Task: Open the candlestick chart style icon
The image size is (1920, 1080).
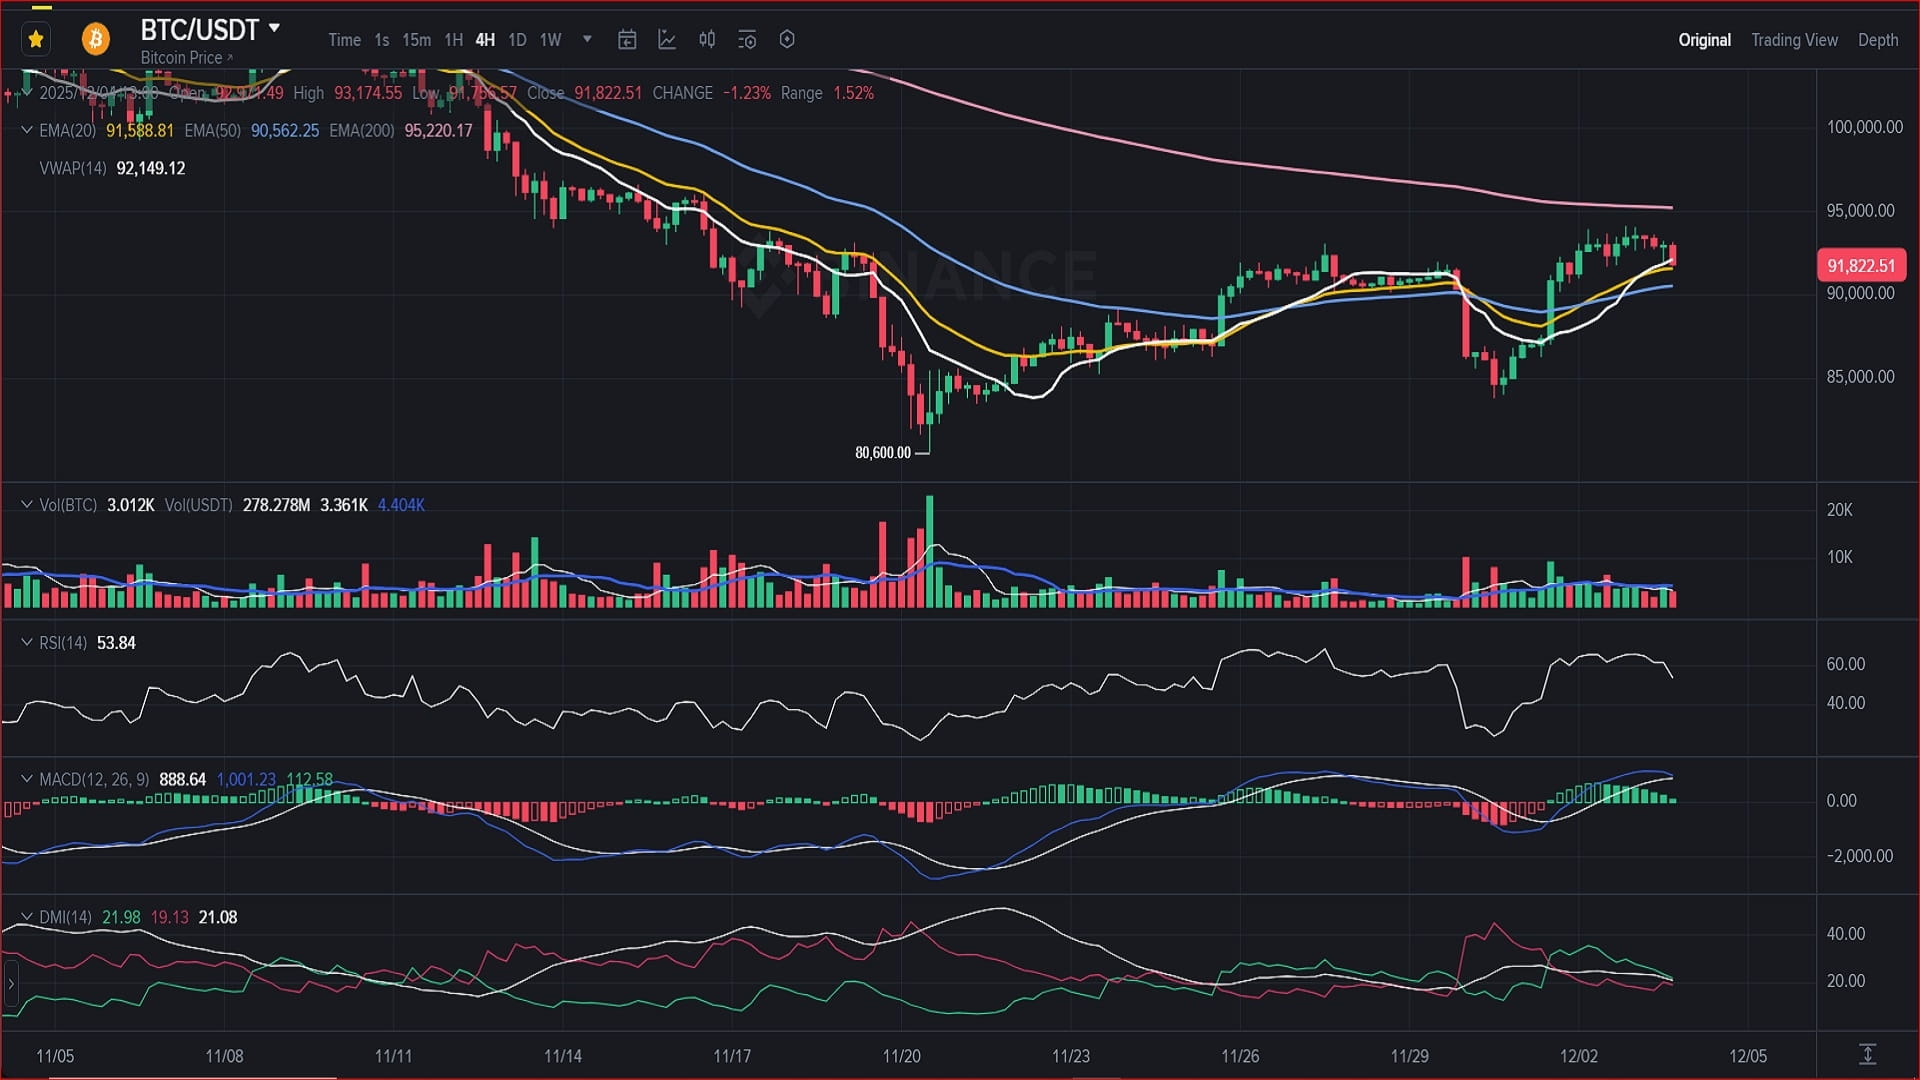Action: coord(707,40)
